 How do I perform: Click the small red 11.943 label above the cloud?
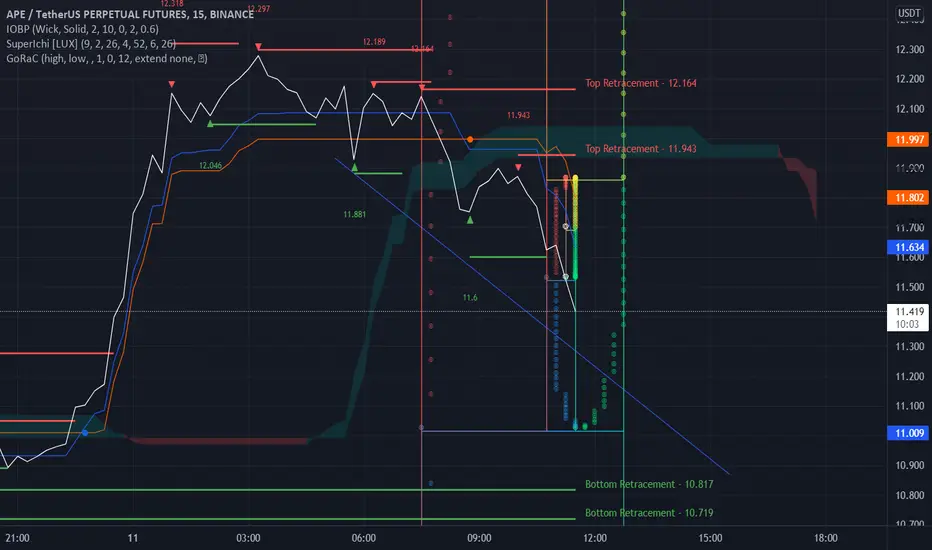[x=518, y=115]
